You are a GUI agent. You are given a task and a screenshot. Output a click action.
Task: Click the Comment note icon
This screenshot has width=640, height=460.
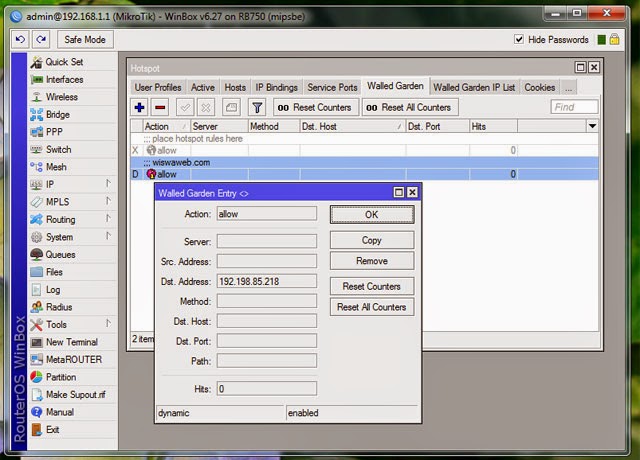[231, 107]
